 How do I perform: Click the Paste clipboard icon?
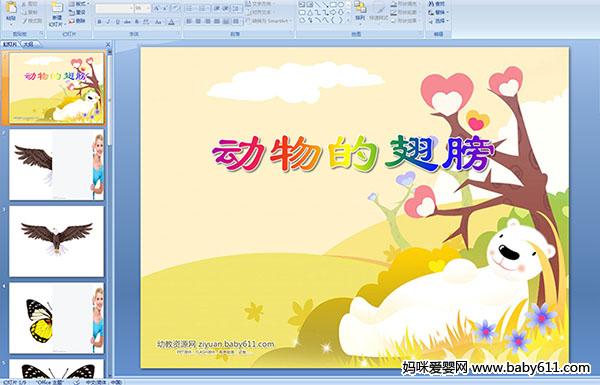11,8
